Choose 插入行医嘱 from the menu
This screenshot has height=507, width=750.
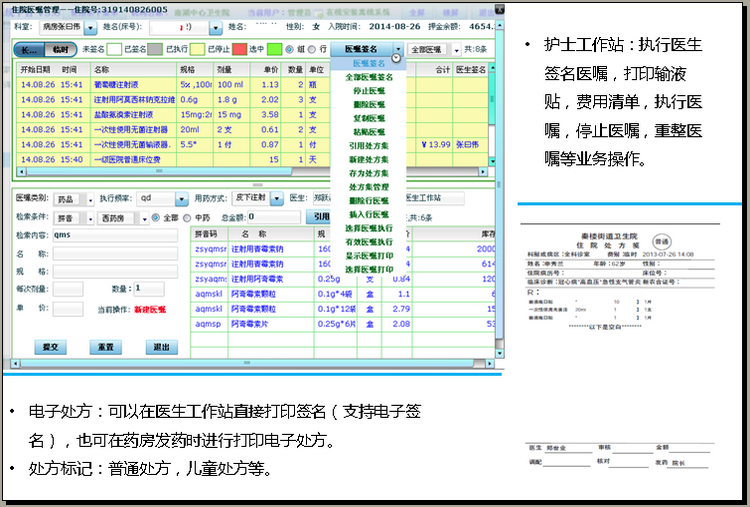369,215
